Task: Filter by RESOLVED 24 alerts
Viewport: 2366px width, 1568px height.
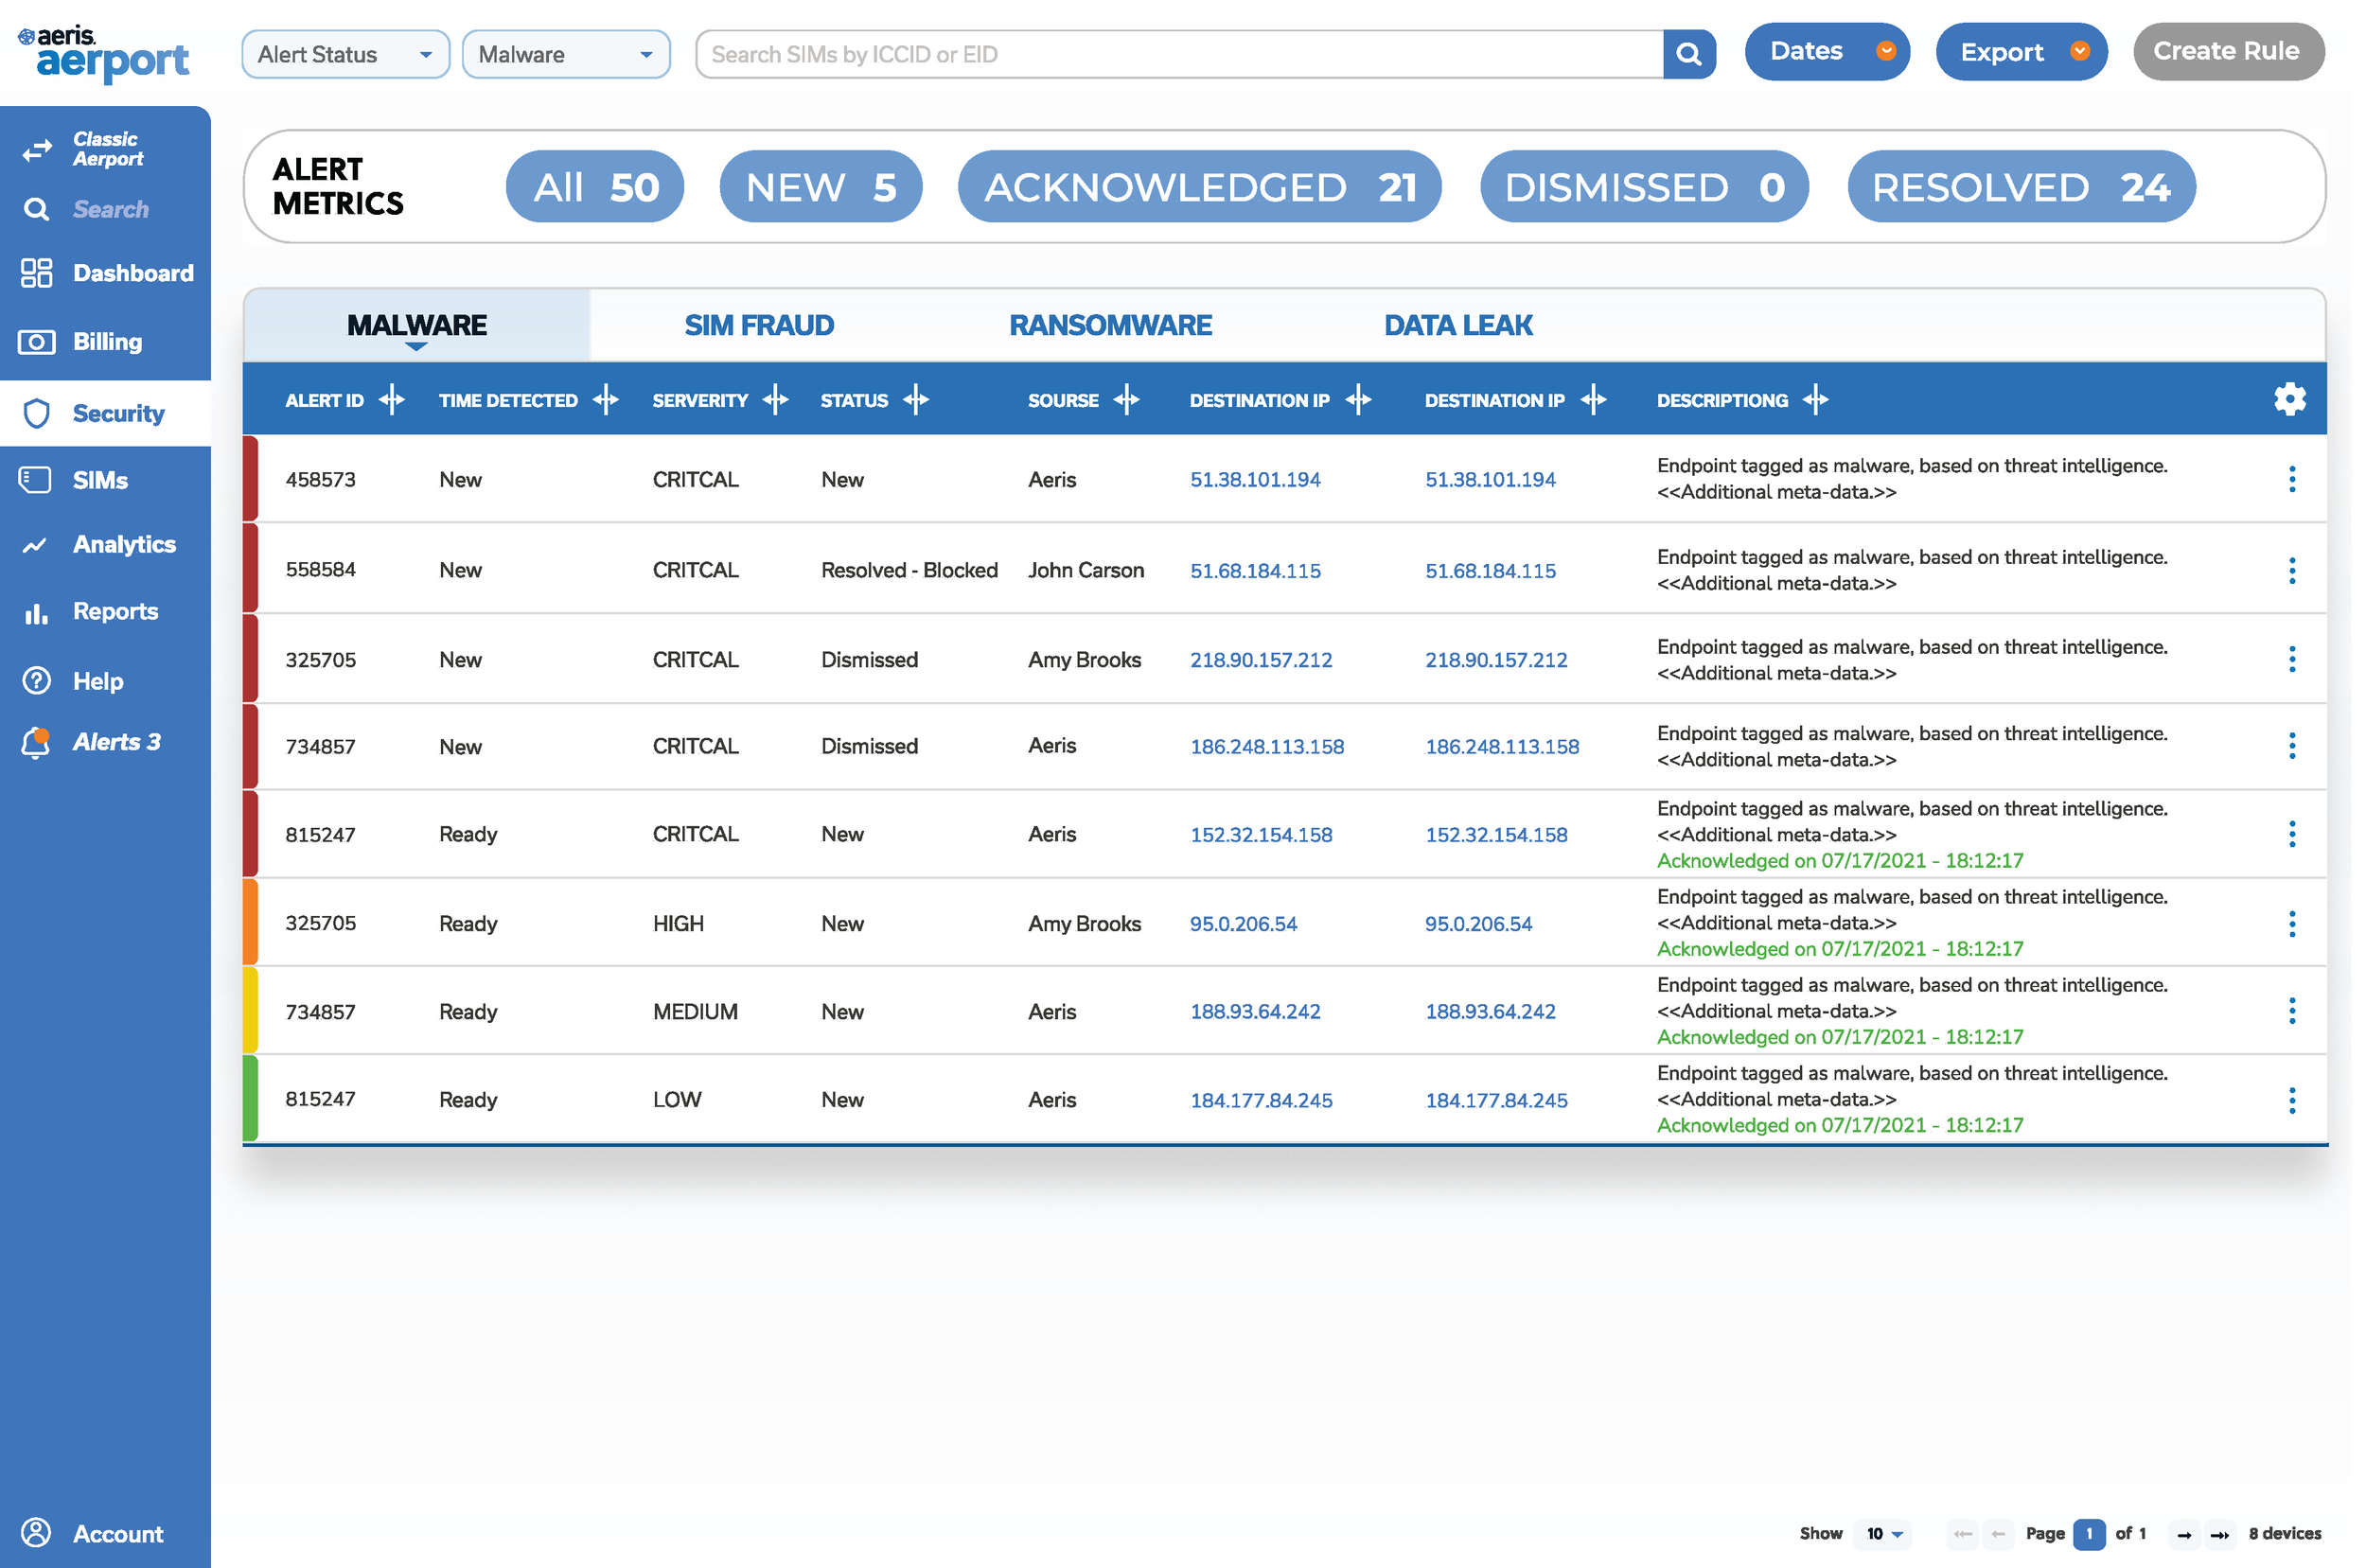Action: [x=2021, y=187]
